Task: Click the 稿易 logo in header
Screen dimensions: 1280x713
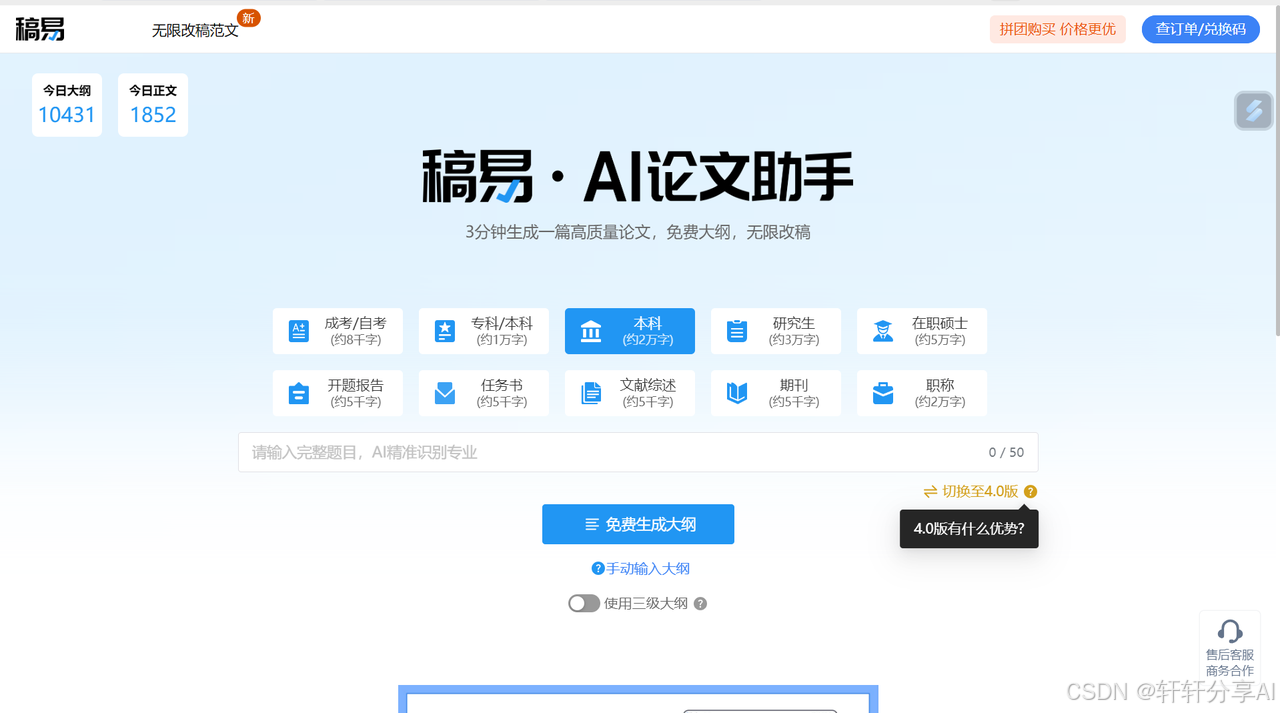Action: click(40, 29)
